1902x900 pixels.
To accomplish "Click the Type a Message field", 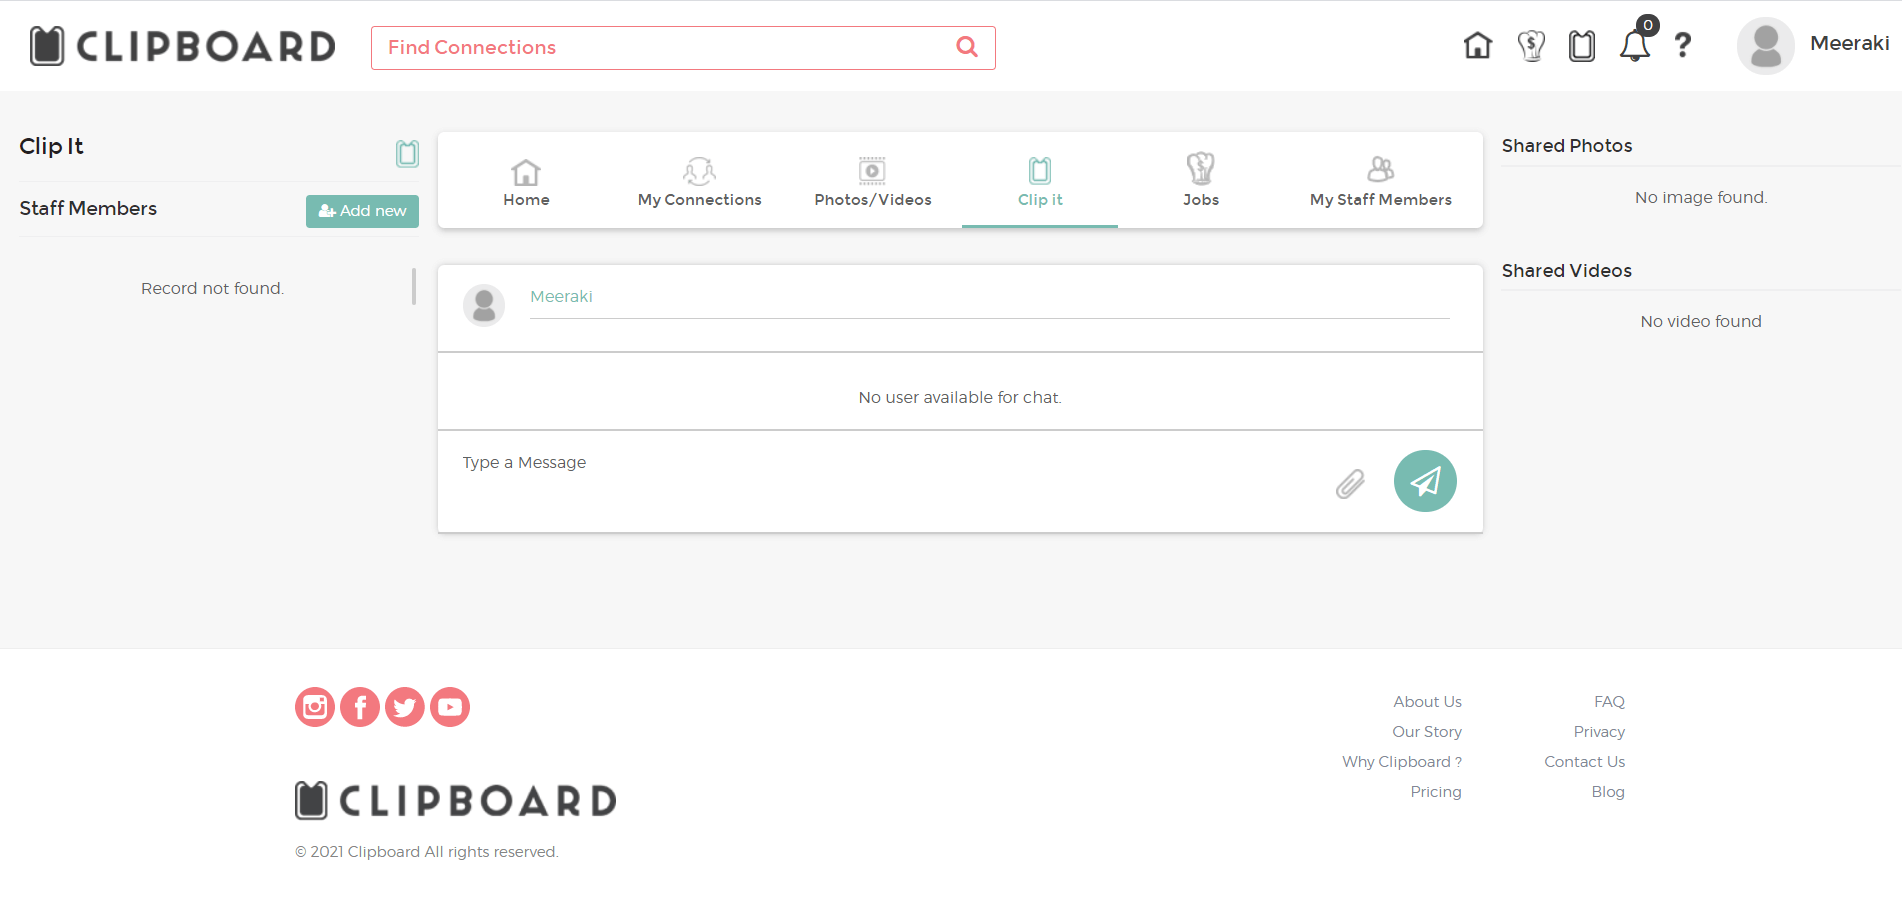I will (880, 464).
